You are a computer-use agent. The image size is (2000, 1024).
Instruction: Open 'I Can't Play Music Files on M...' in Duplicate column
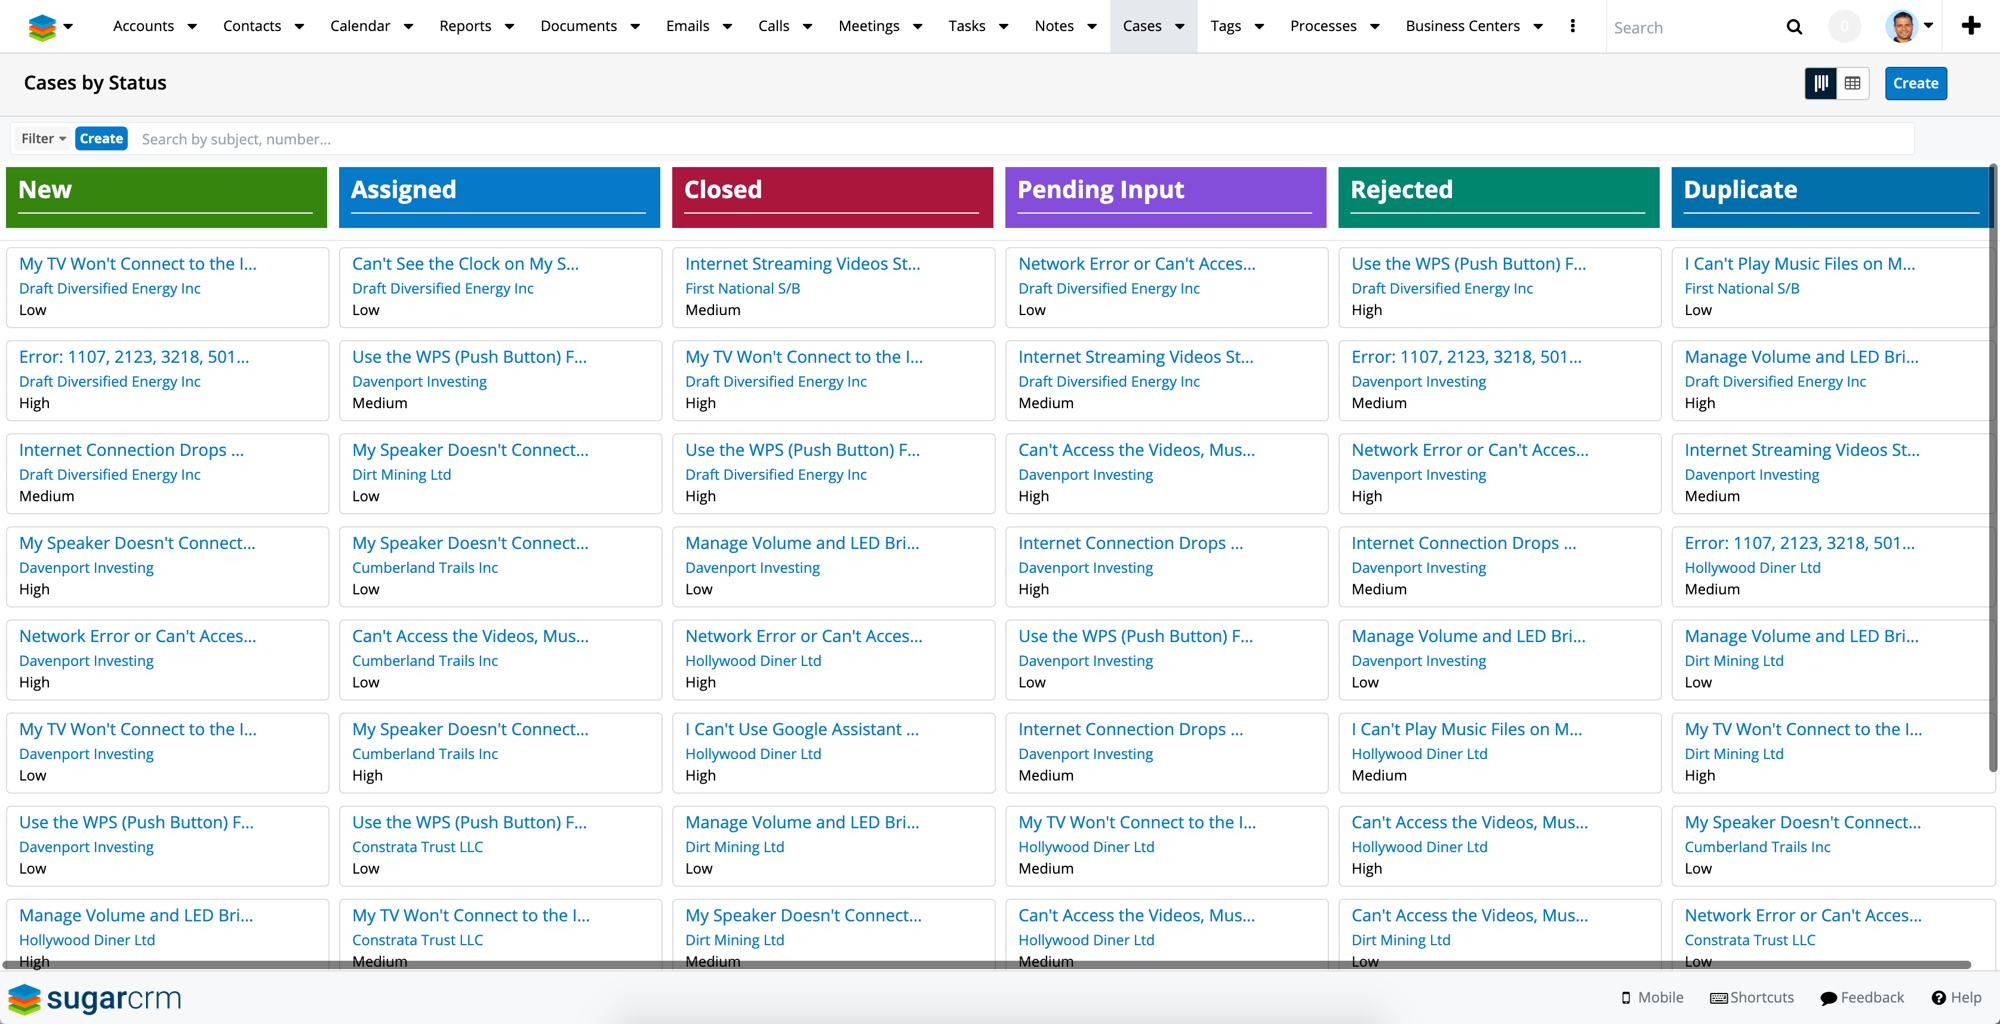[x=1799, y=264]
